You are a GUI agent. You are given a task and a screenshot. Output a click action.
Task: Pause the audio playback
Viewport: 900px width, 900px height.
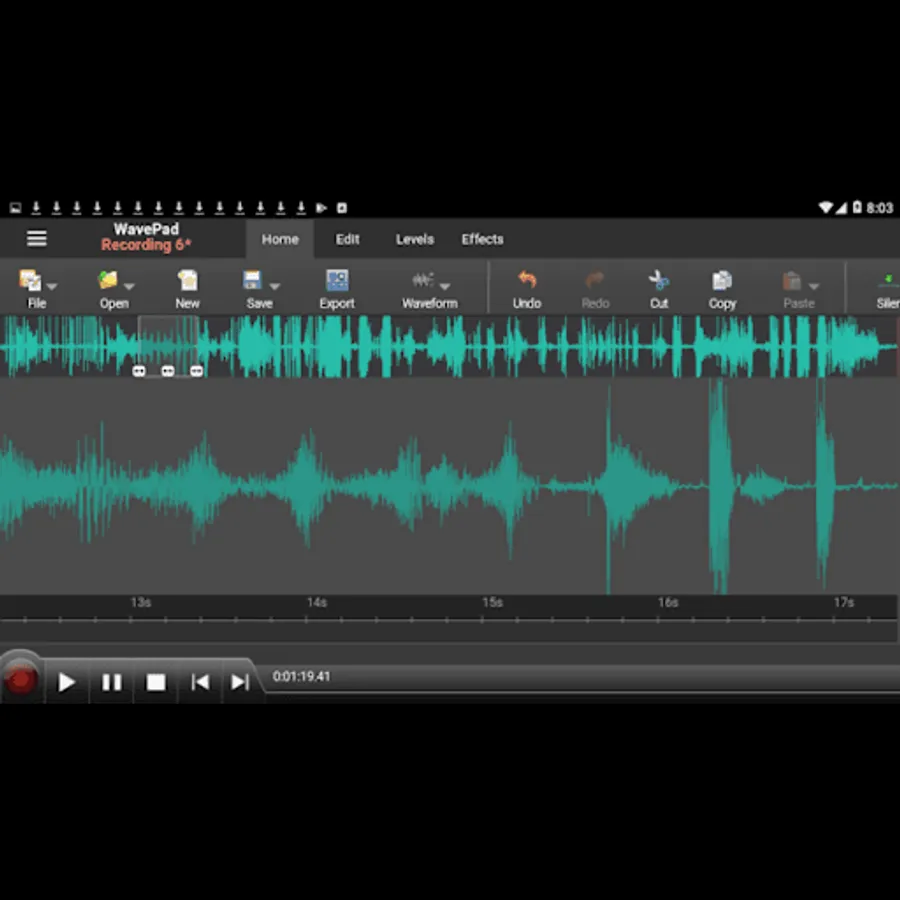(x=112, y=681)
